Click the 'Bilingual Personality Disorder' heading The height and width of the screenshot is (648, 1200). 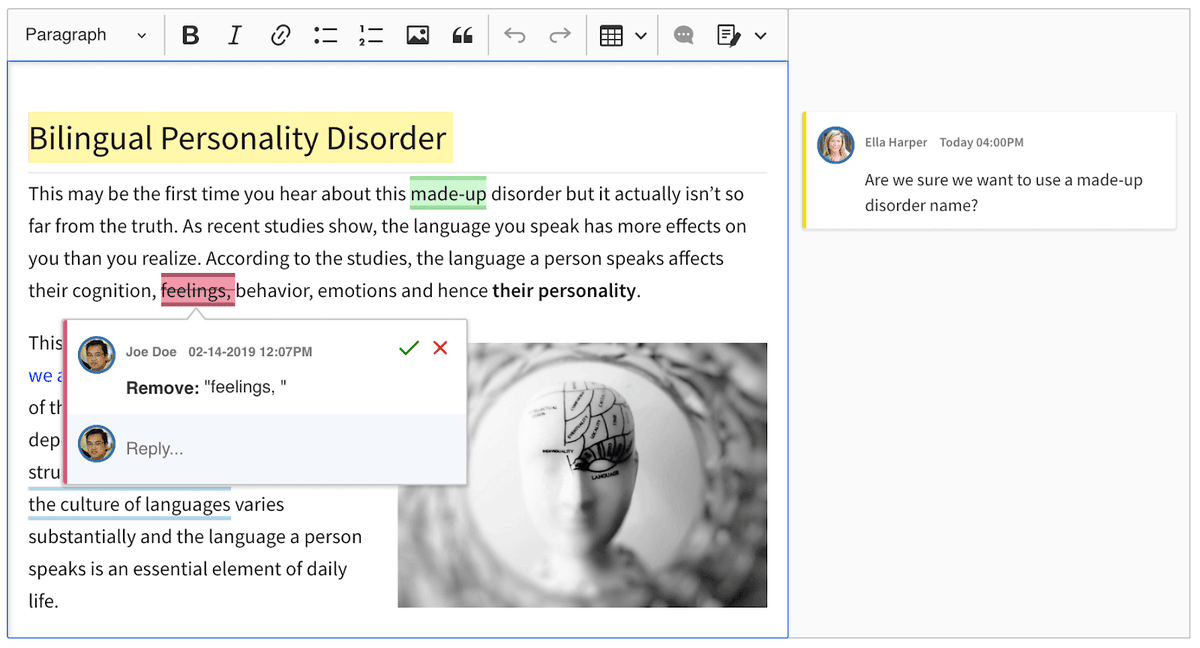click(238, 138)
